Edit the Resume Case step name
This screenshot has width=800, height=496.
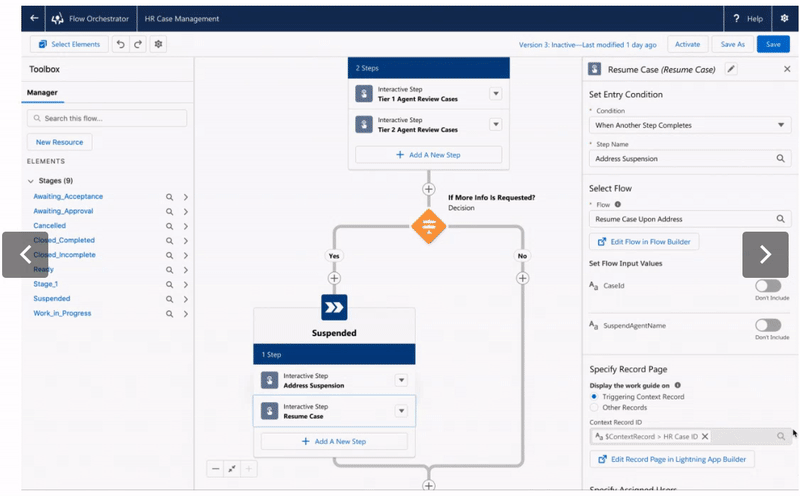click(x=731, y=69)
